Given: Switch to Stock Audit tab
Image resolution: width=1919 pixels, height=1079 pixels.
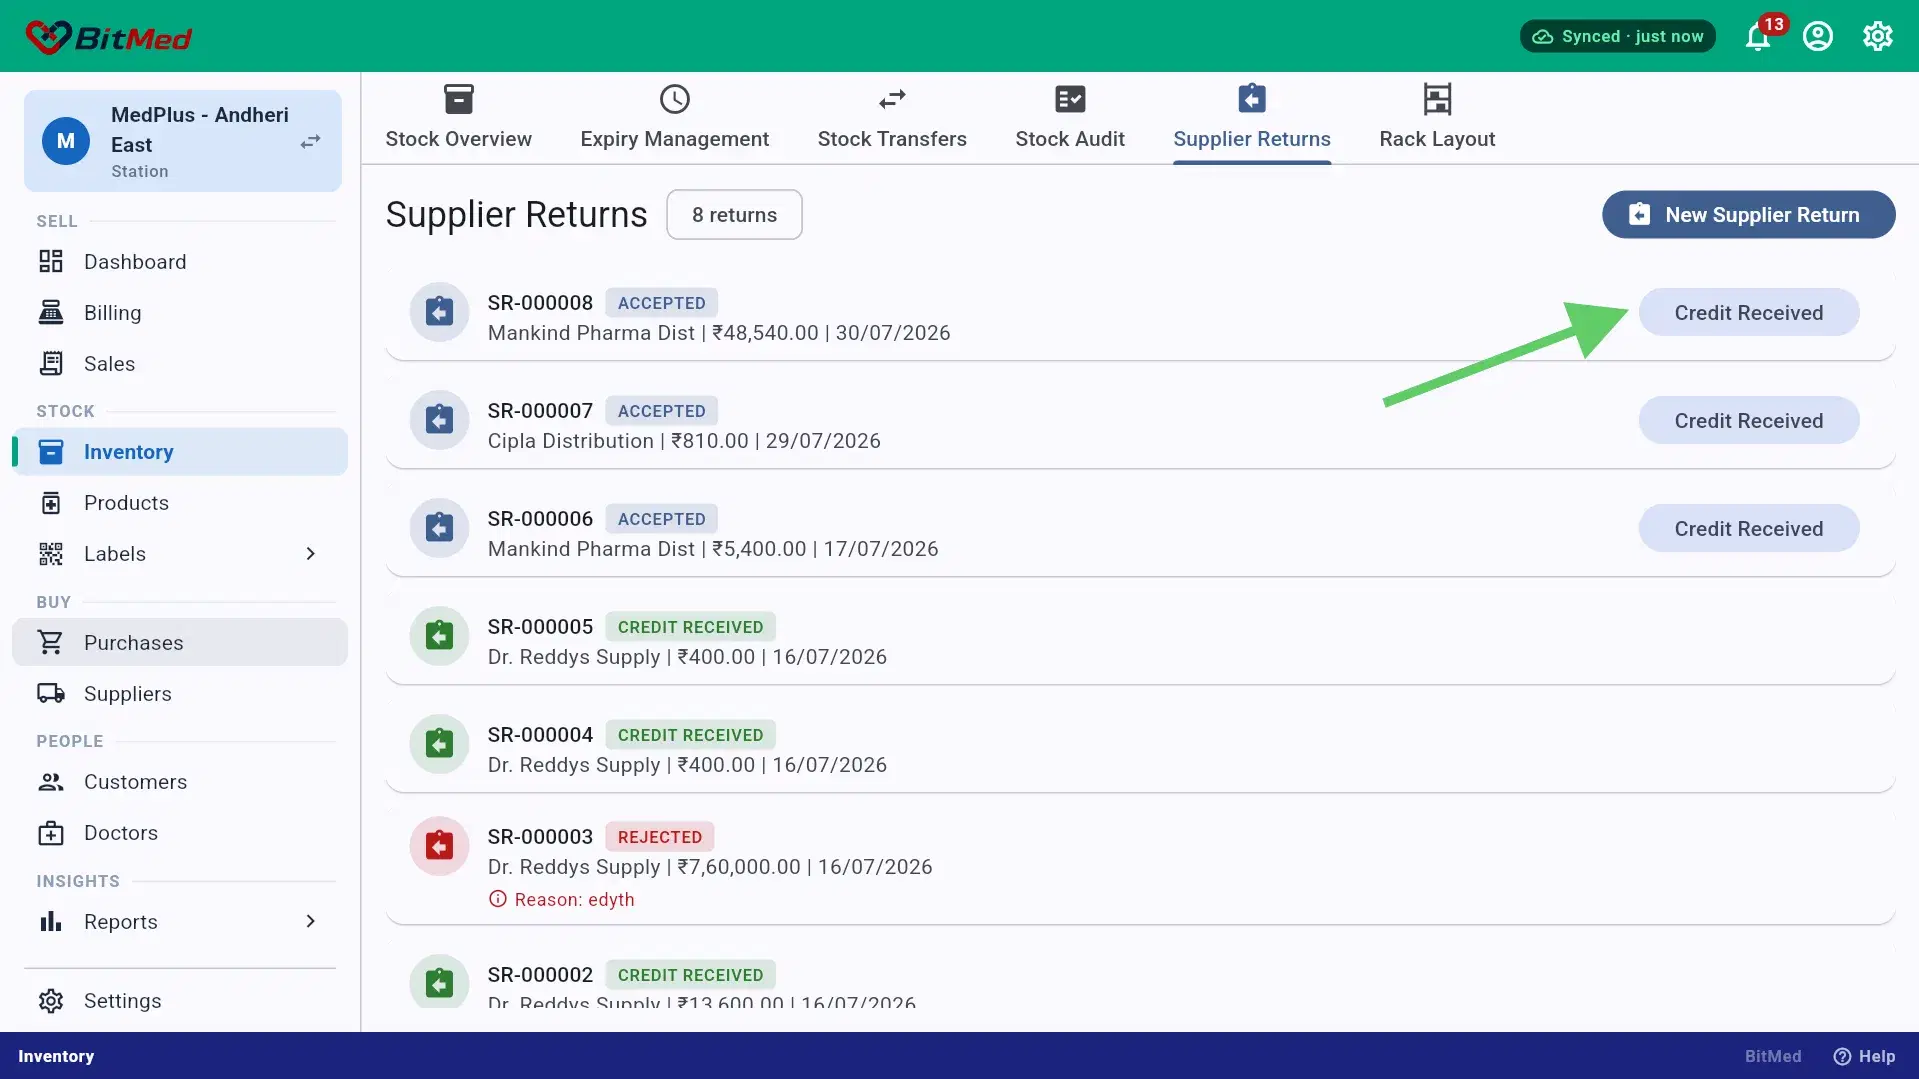Looking at the screenshot, I should pyautogui.click(x=1070, y=118).
